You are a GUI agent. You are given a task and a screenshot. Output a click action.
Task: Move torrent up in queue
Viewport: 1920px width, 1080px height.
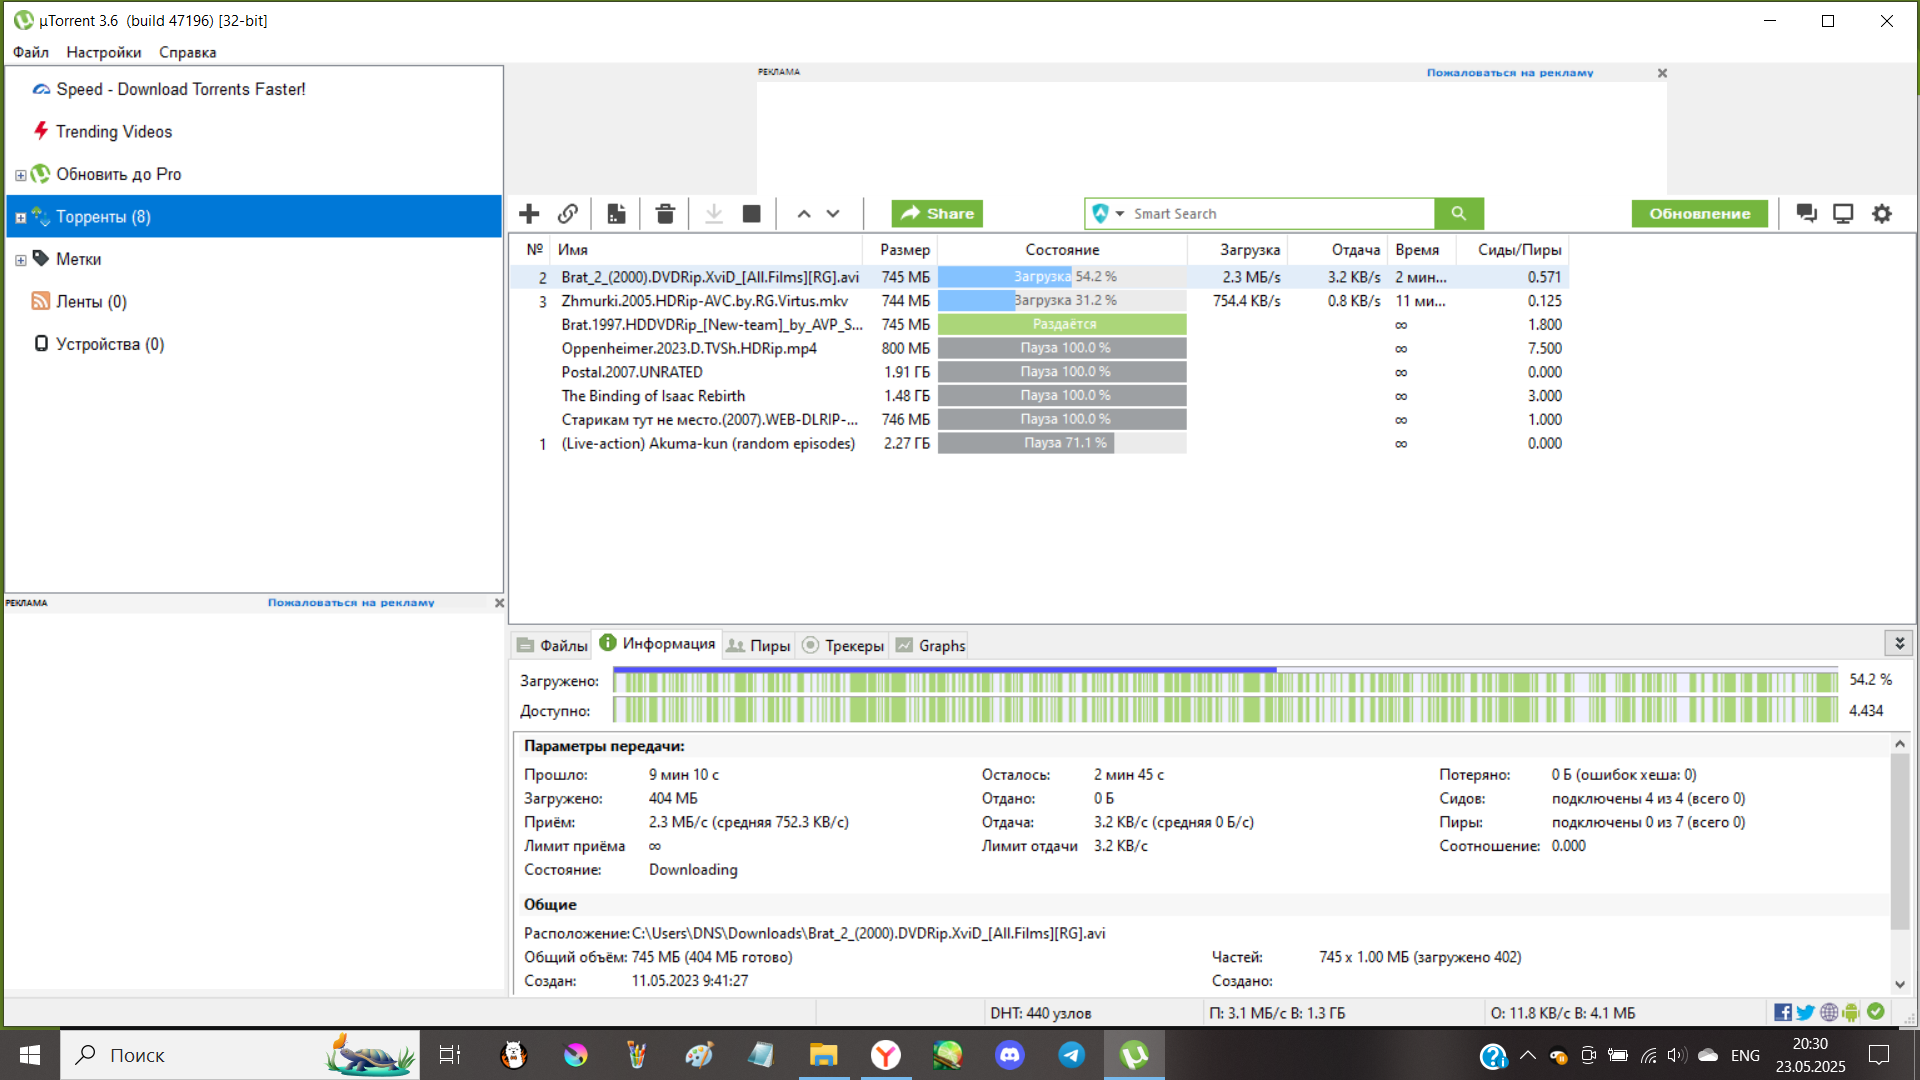click(804, 213)
